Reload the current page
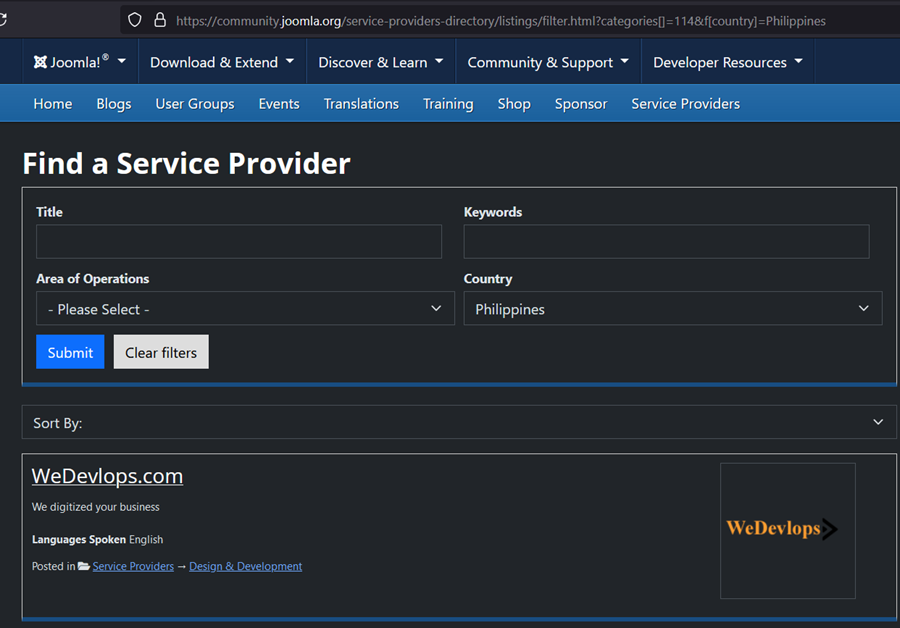 (x=10, y=20)
